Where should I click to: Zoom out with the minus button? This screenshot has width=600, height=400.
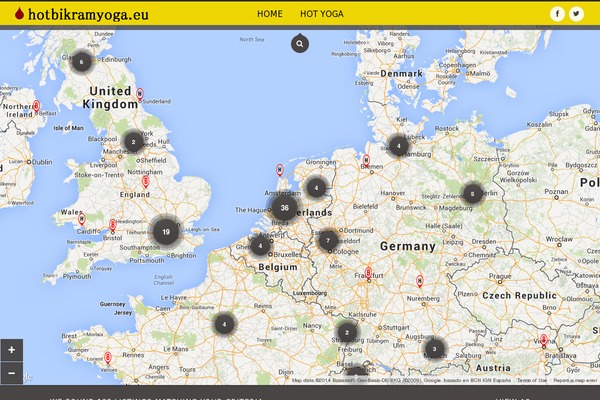[11, 373]
